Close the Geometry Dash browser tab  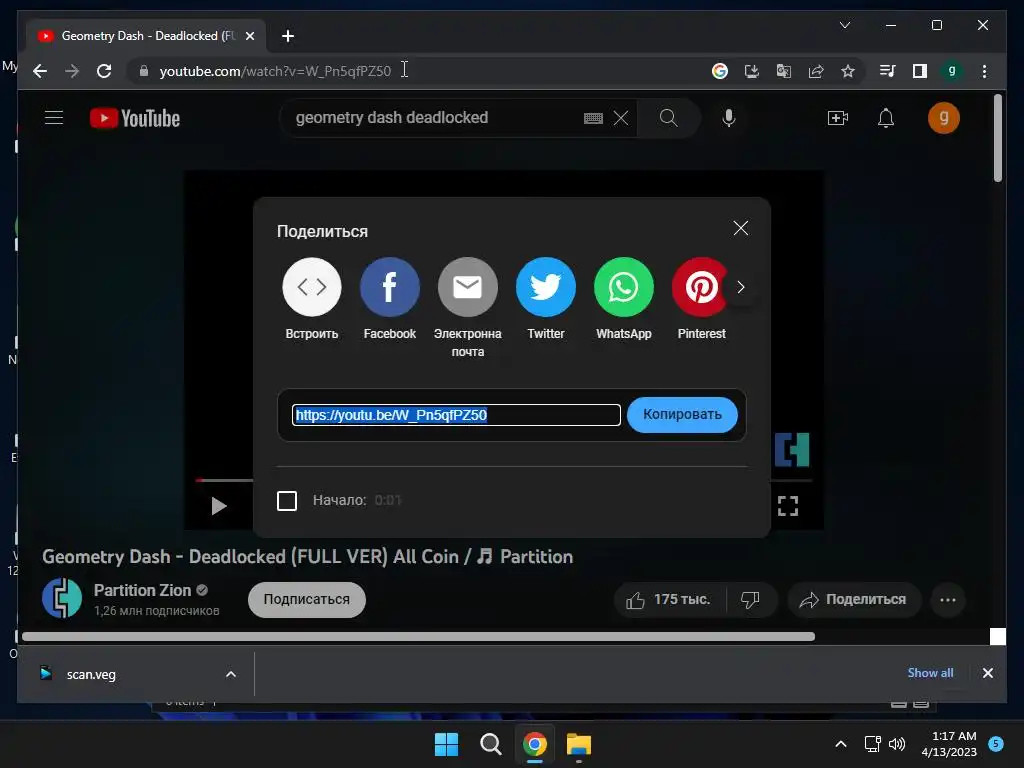pos(249,36)
